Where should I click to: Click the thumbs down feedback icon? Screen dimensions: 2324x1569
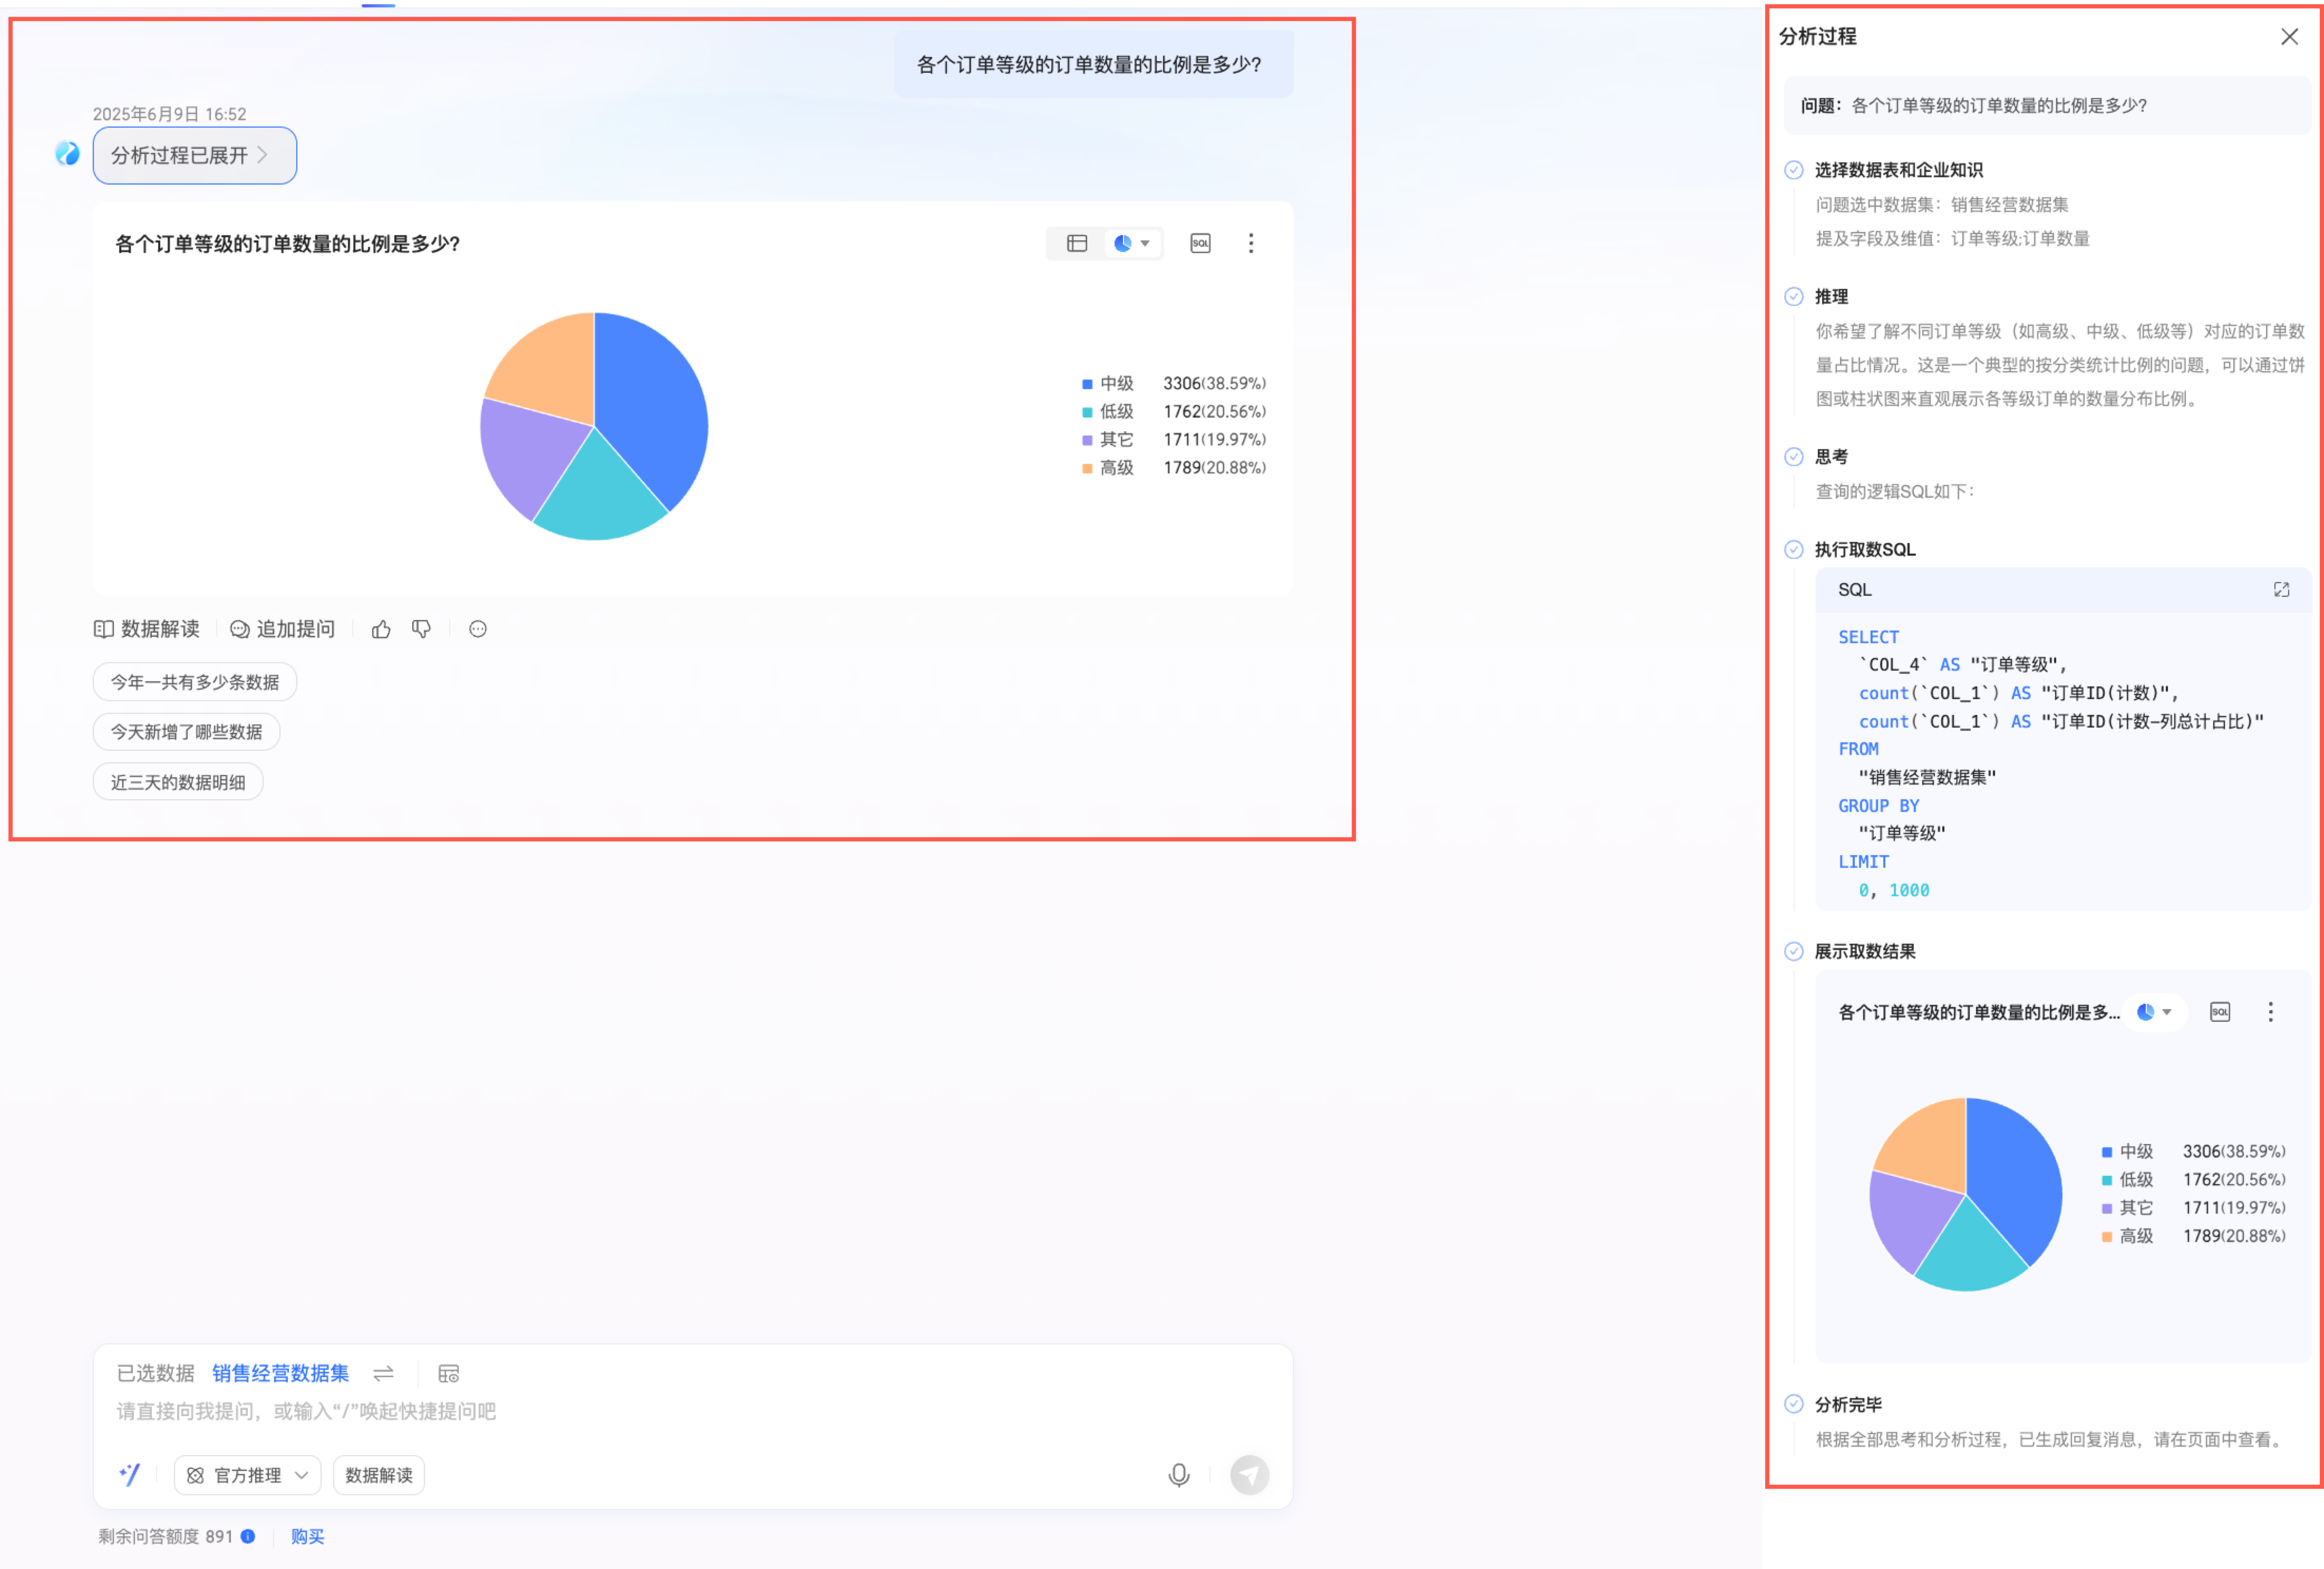point(421,629)
